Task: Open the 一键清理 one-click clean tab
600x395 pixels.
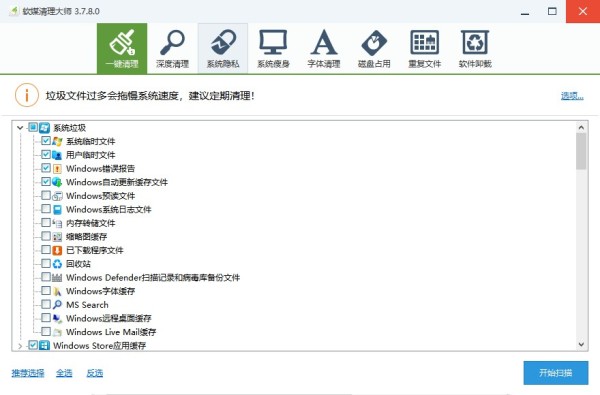Action: [x=122, y=49]
